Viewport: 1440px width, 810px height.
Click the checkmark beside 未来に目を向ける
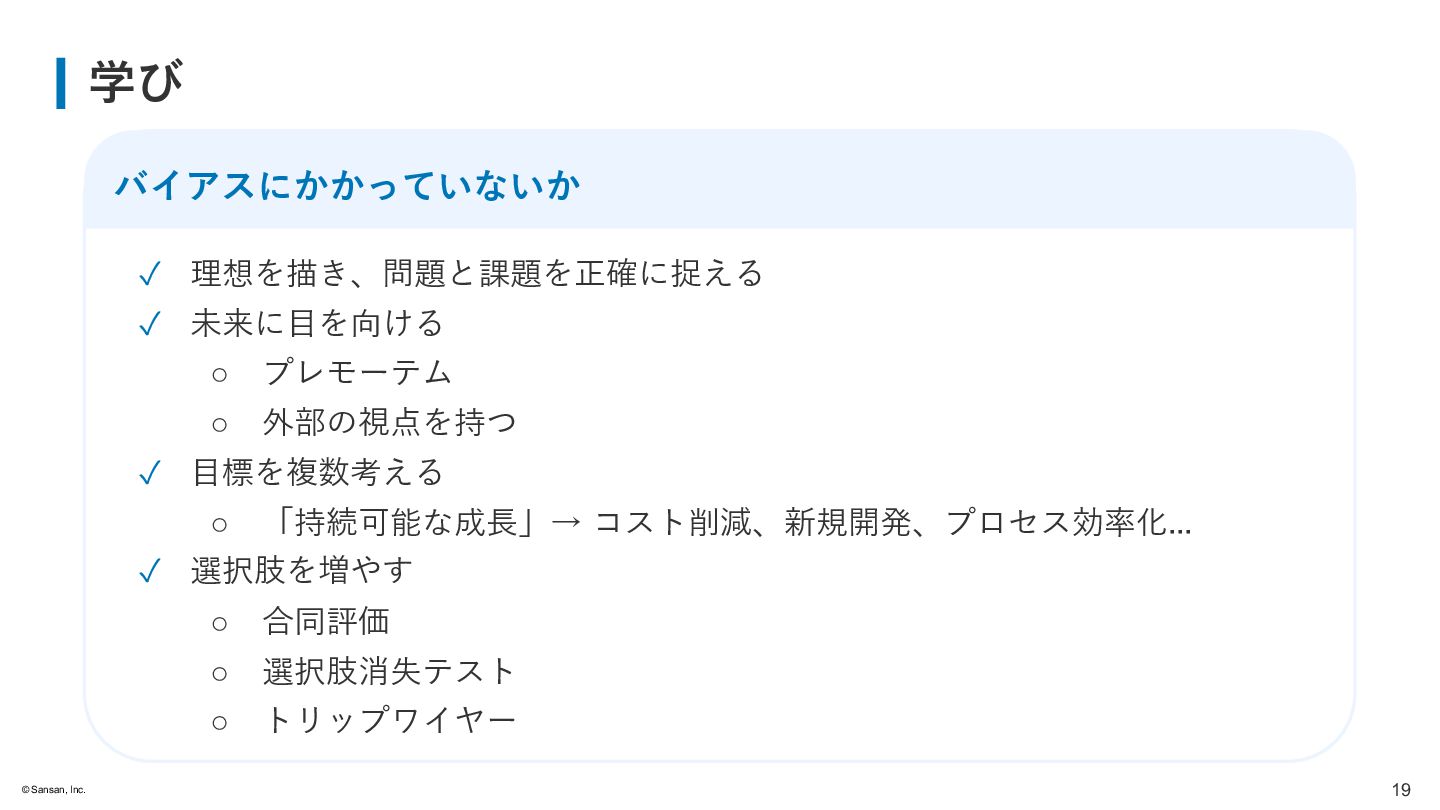click(x=149, y=324)
